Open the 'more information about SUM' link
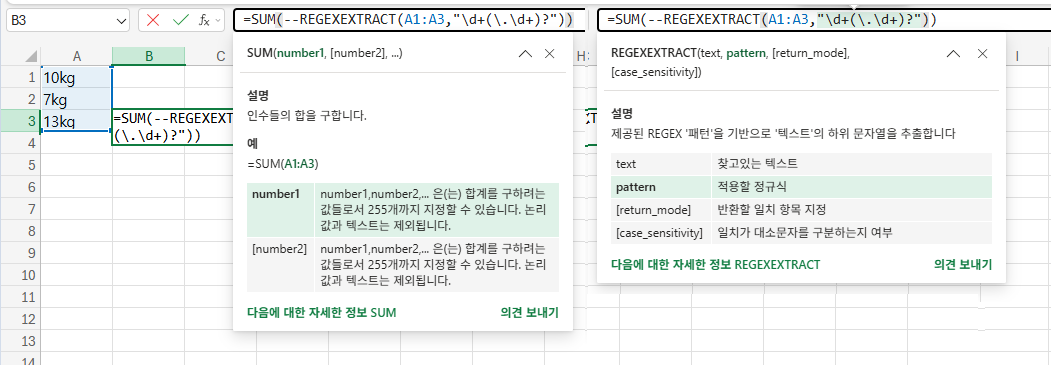 tap(322, 312)
